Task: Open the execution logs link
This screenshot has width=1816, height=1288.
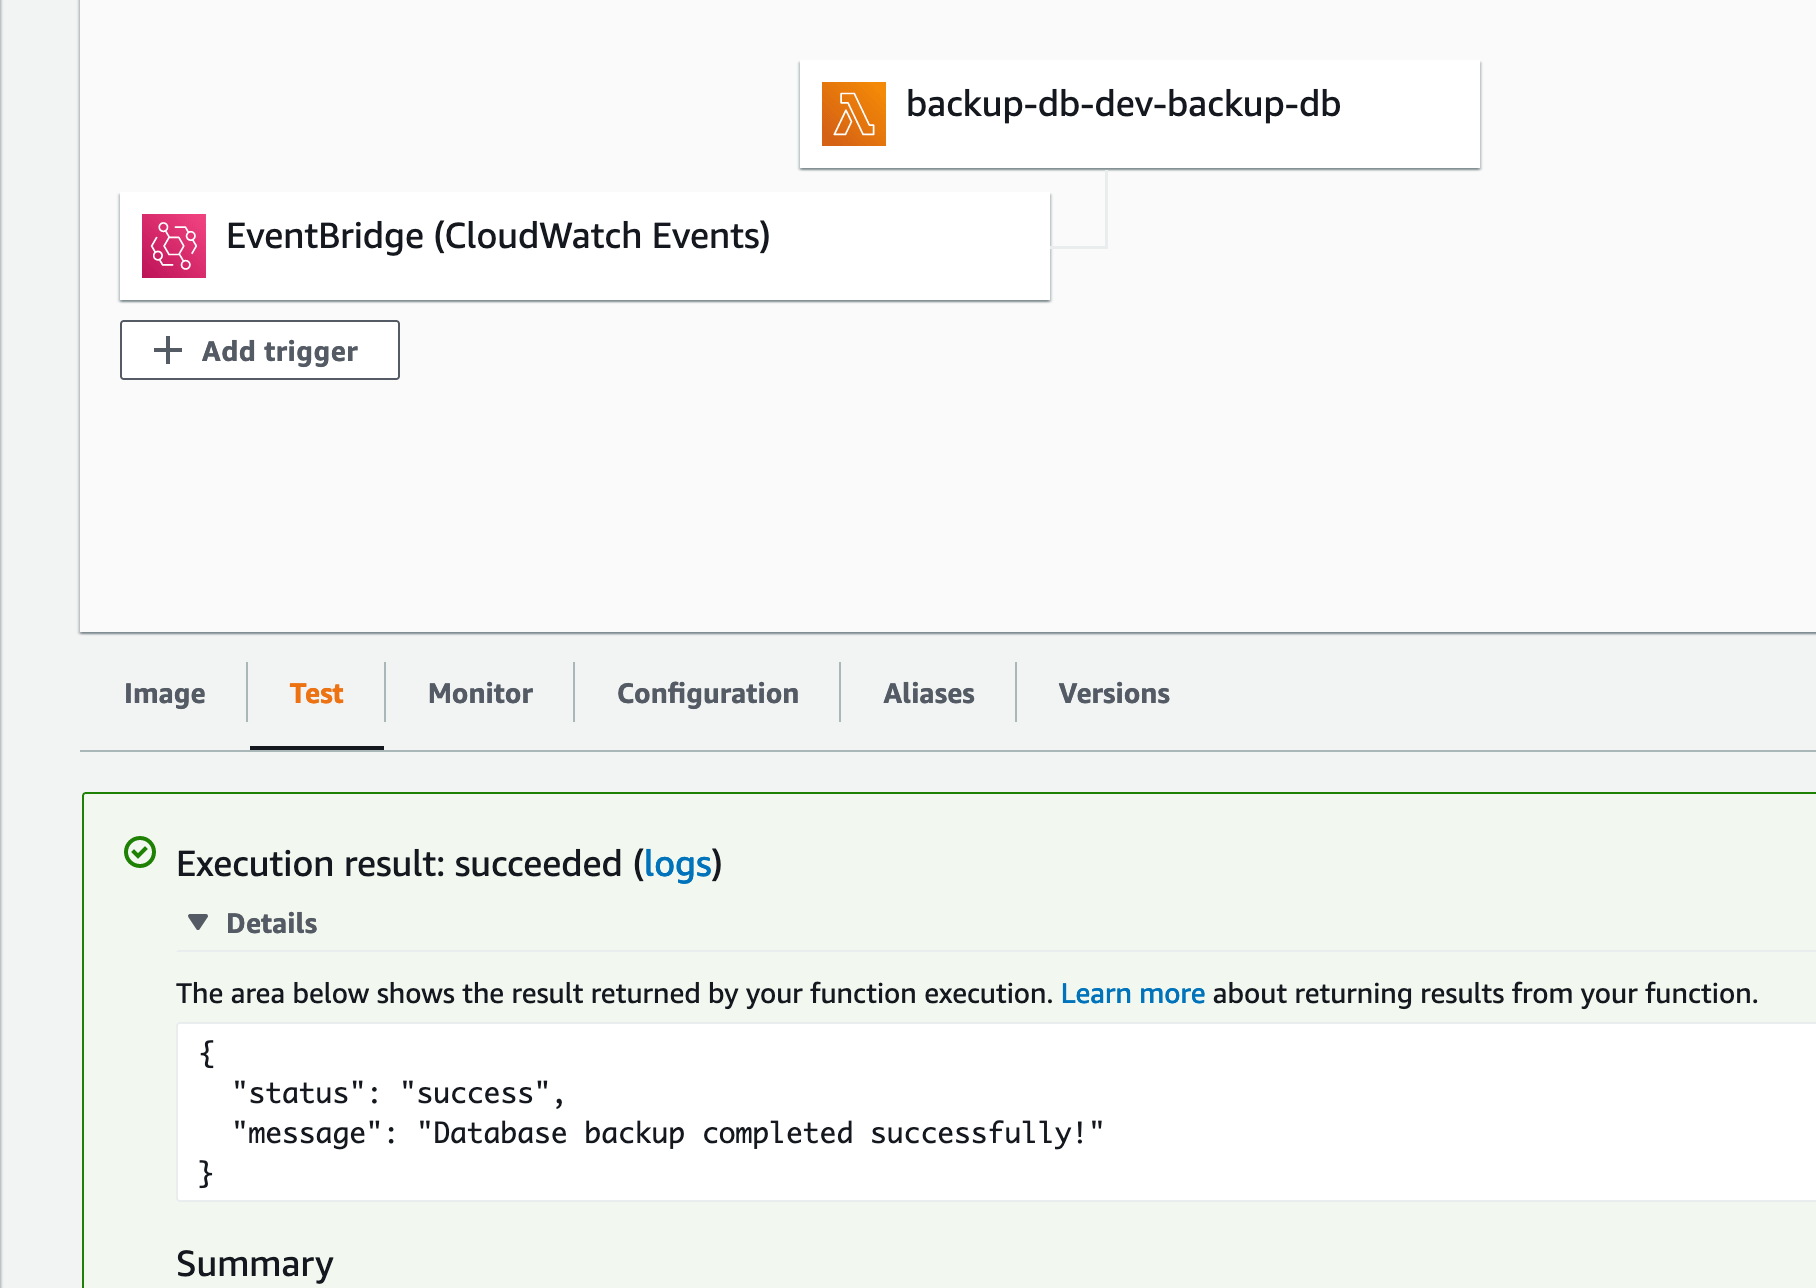Action: pos(679,863)
